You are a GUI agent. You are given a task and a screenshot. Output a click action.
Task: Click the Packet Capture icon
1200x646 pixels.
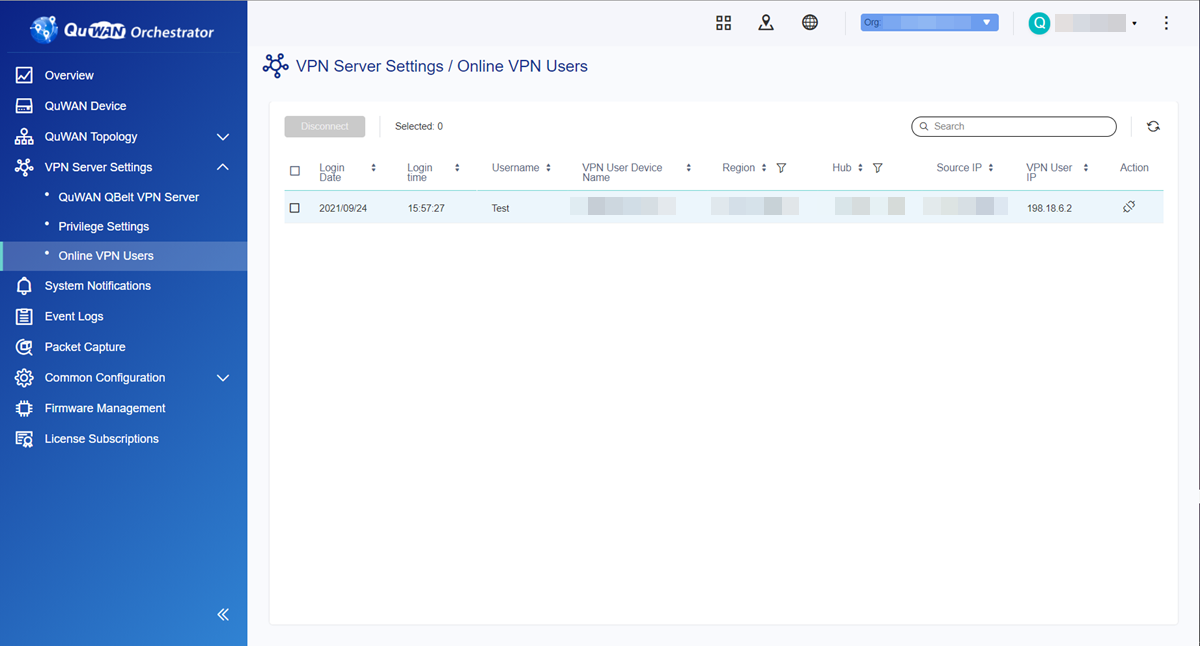coord(24,347)
